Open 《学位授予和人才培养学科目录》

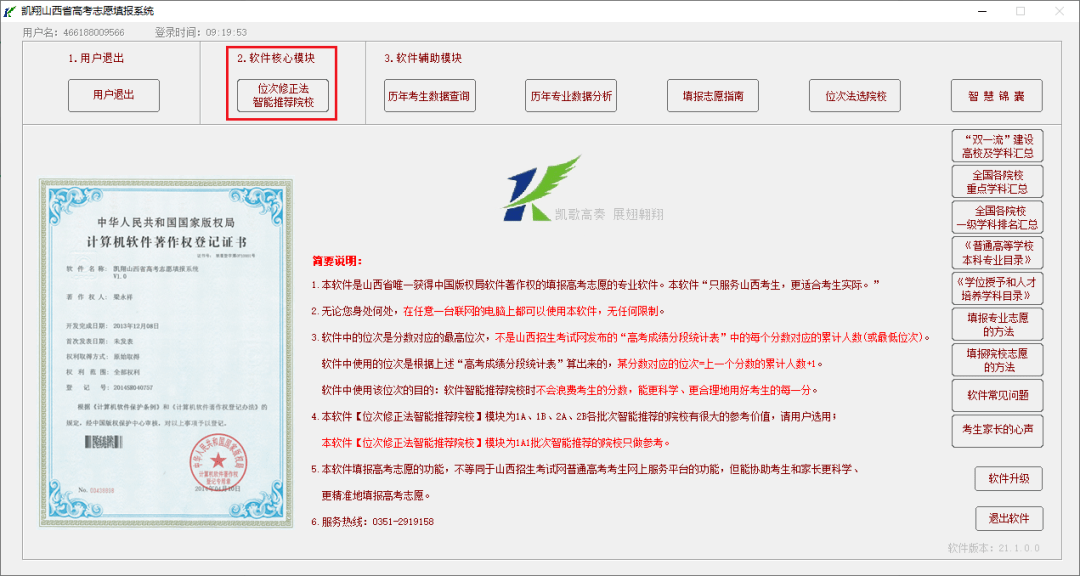pos(997,289)
